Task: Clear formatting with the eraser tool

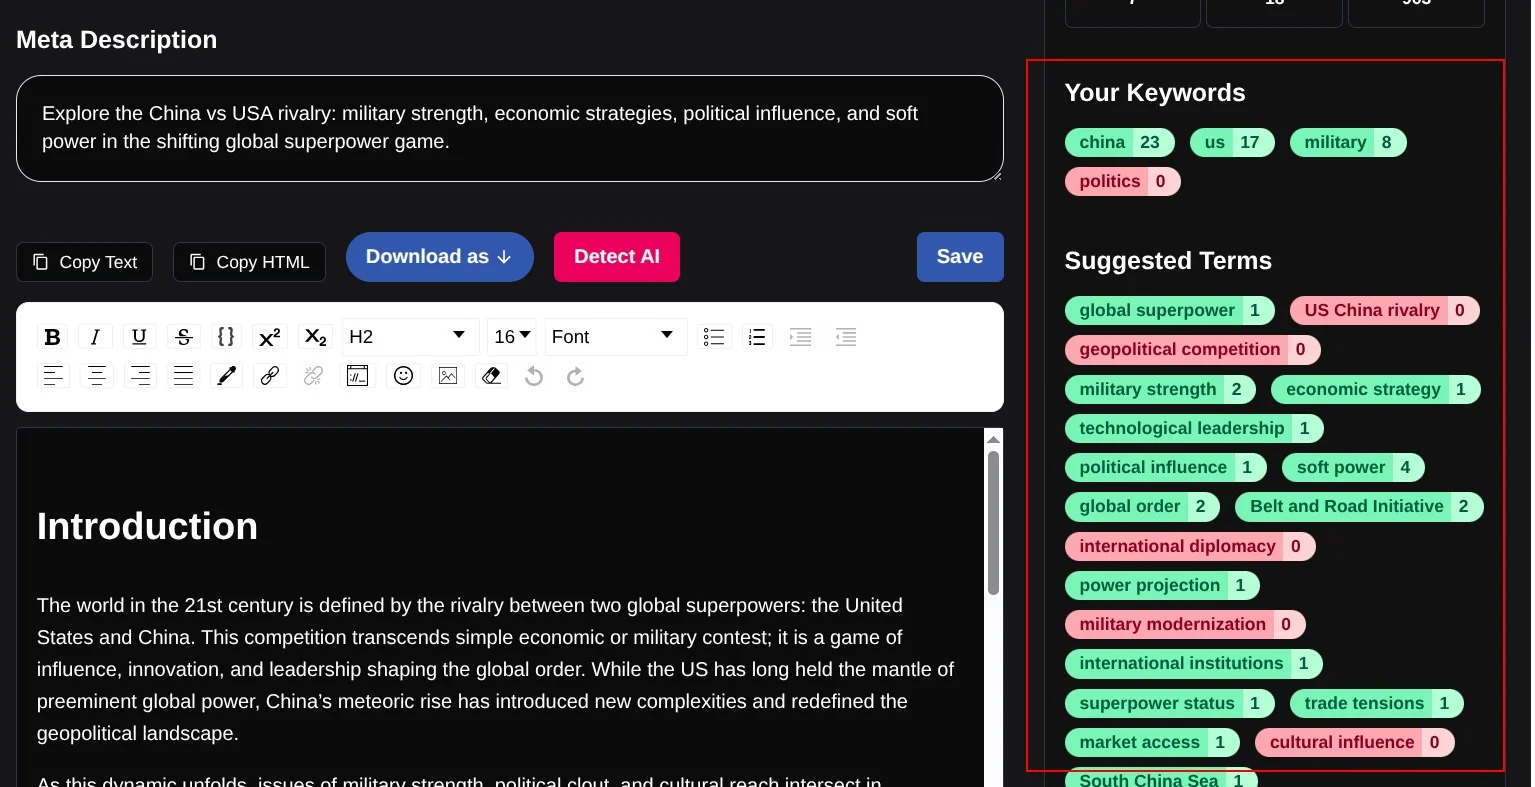Action: 491,376
